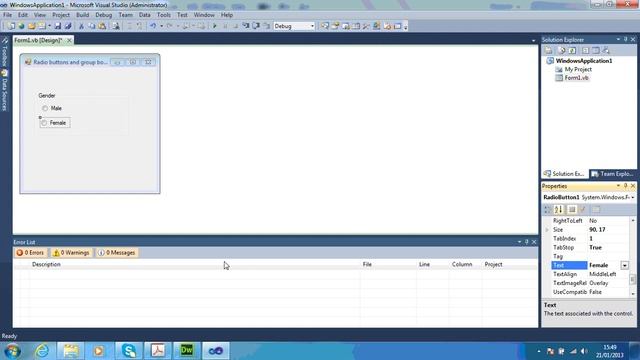The height and width of the screenshot is (360, 640).
Task: Click the Gender group box label
Action: click(47, 96)
